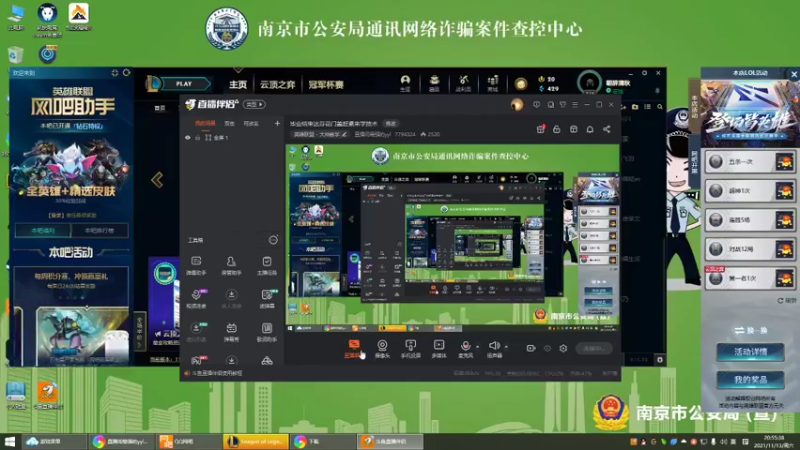Open the 活动详情 activity details button
The width and height of the screenshot is (800, 450).
pyautogui.click(x=750, y=352)
